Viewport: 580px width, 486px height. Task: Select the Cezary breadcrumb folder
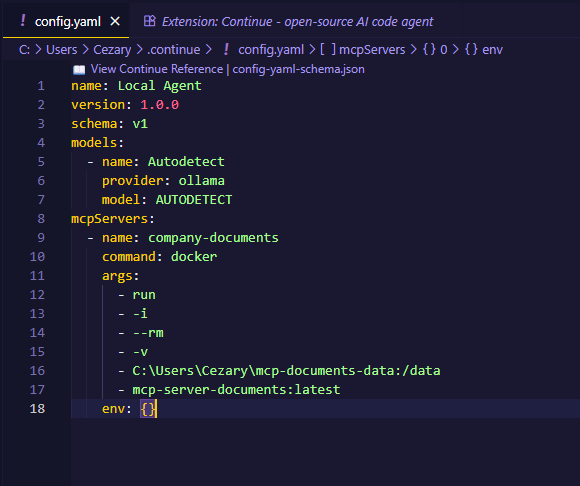tap(112, 50)
